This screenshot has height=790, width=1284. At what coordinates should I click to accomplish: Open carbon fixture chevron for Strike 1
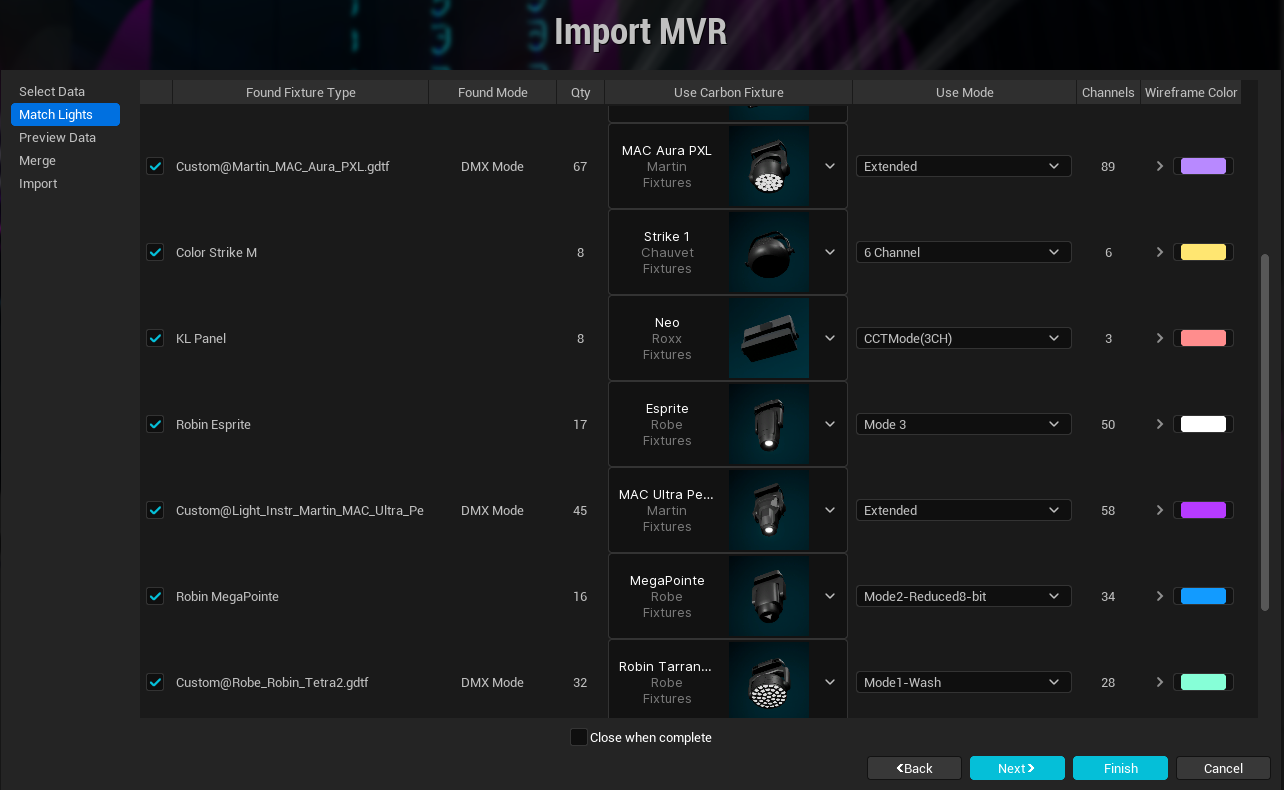click(830, 252)
